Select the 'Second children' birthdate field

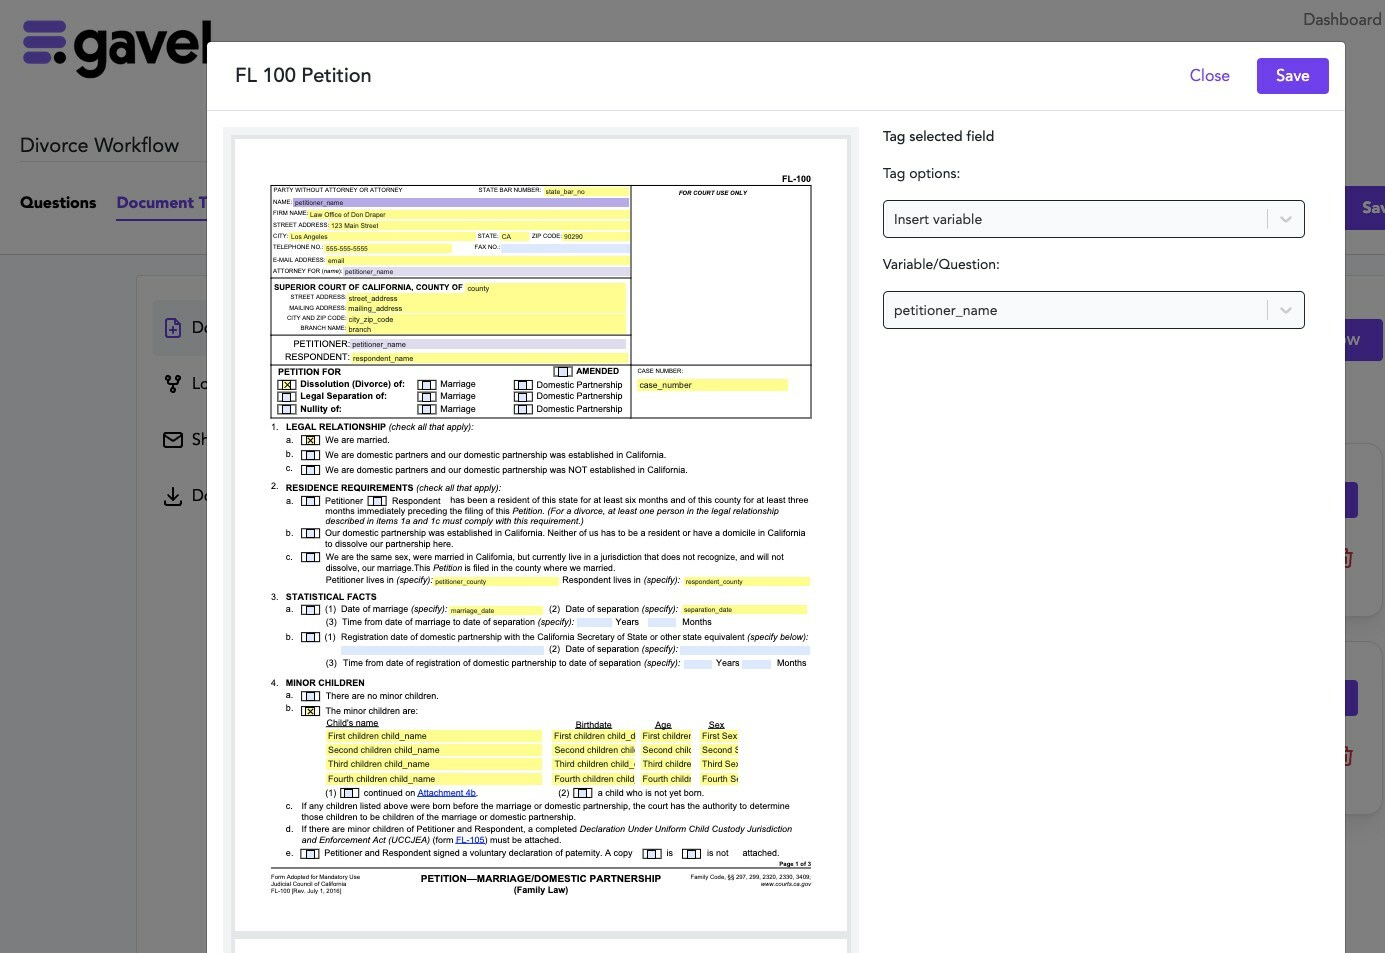coord(594,750)
